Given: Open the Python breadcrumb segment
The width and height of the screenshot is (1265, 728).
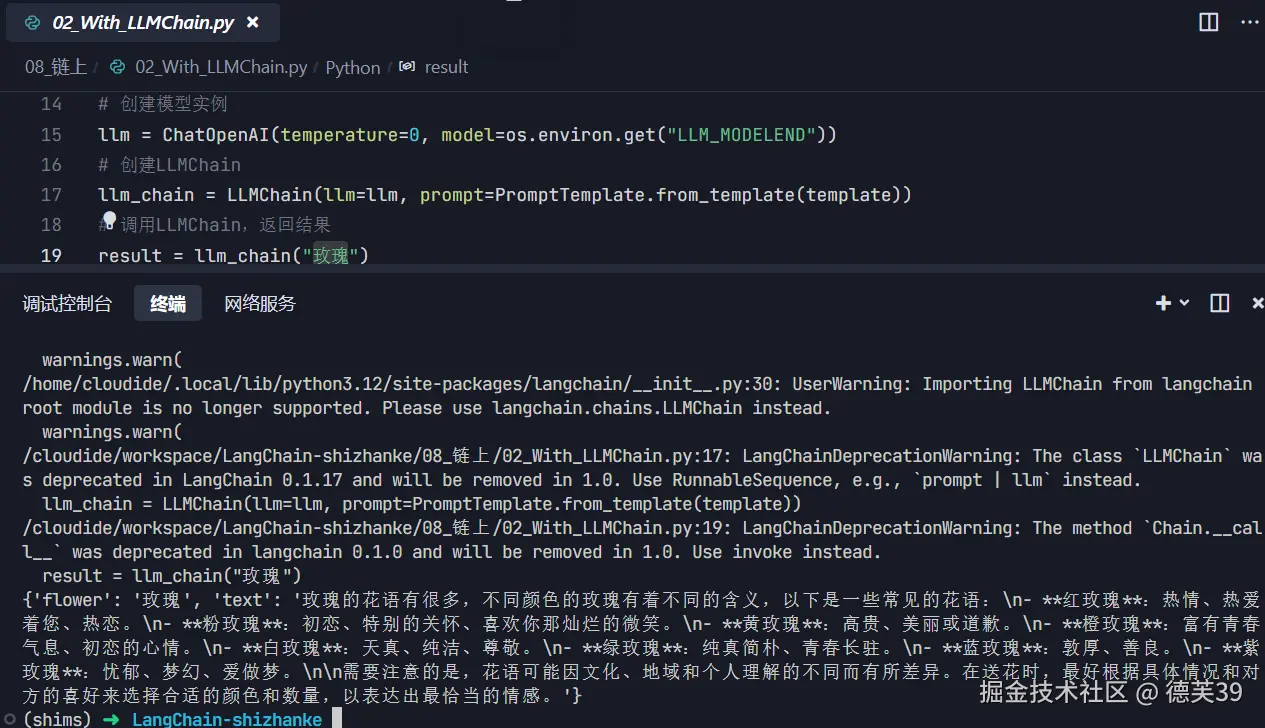Looking at the screenshot, I should 353,67.
